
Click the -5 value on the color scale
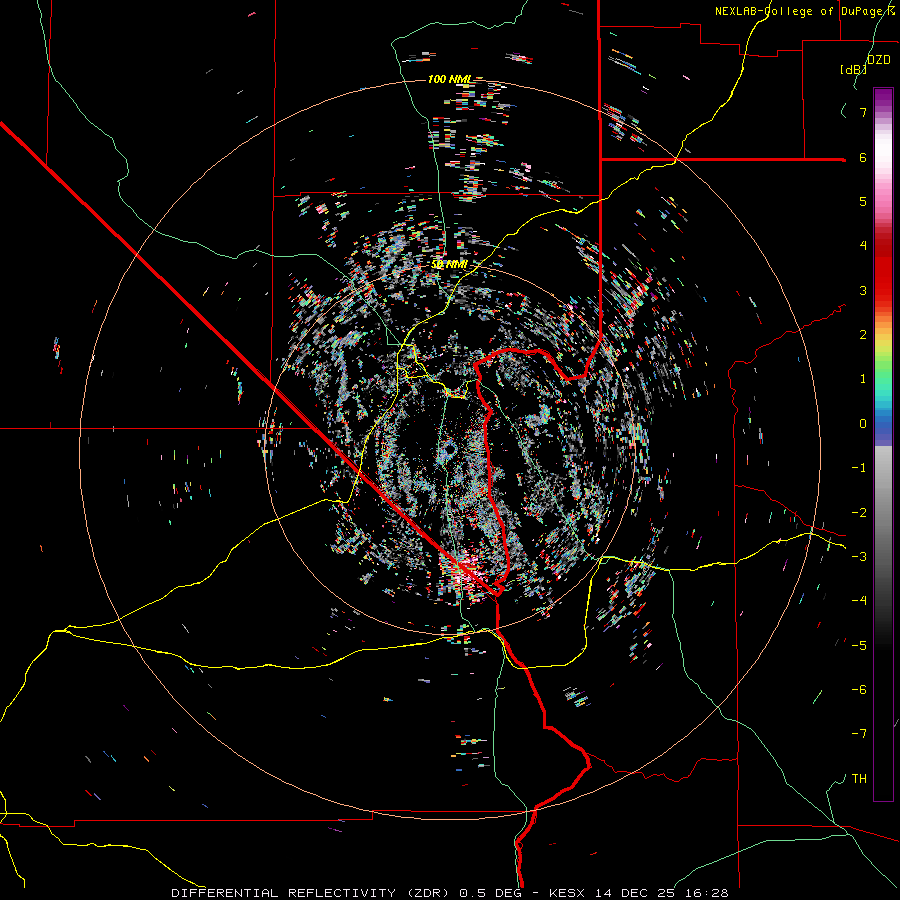[x=859, y=646]
